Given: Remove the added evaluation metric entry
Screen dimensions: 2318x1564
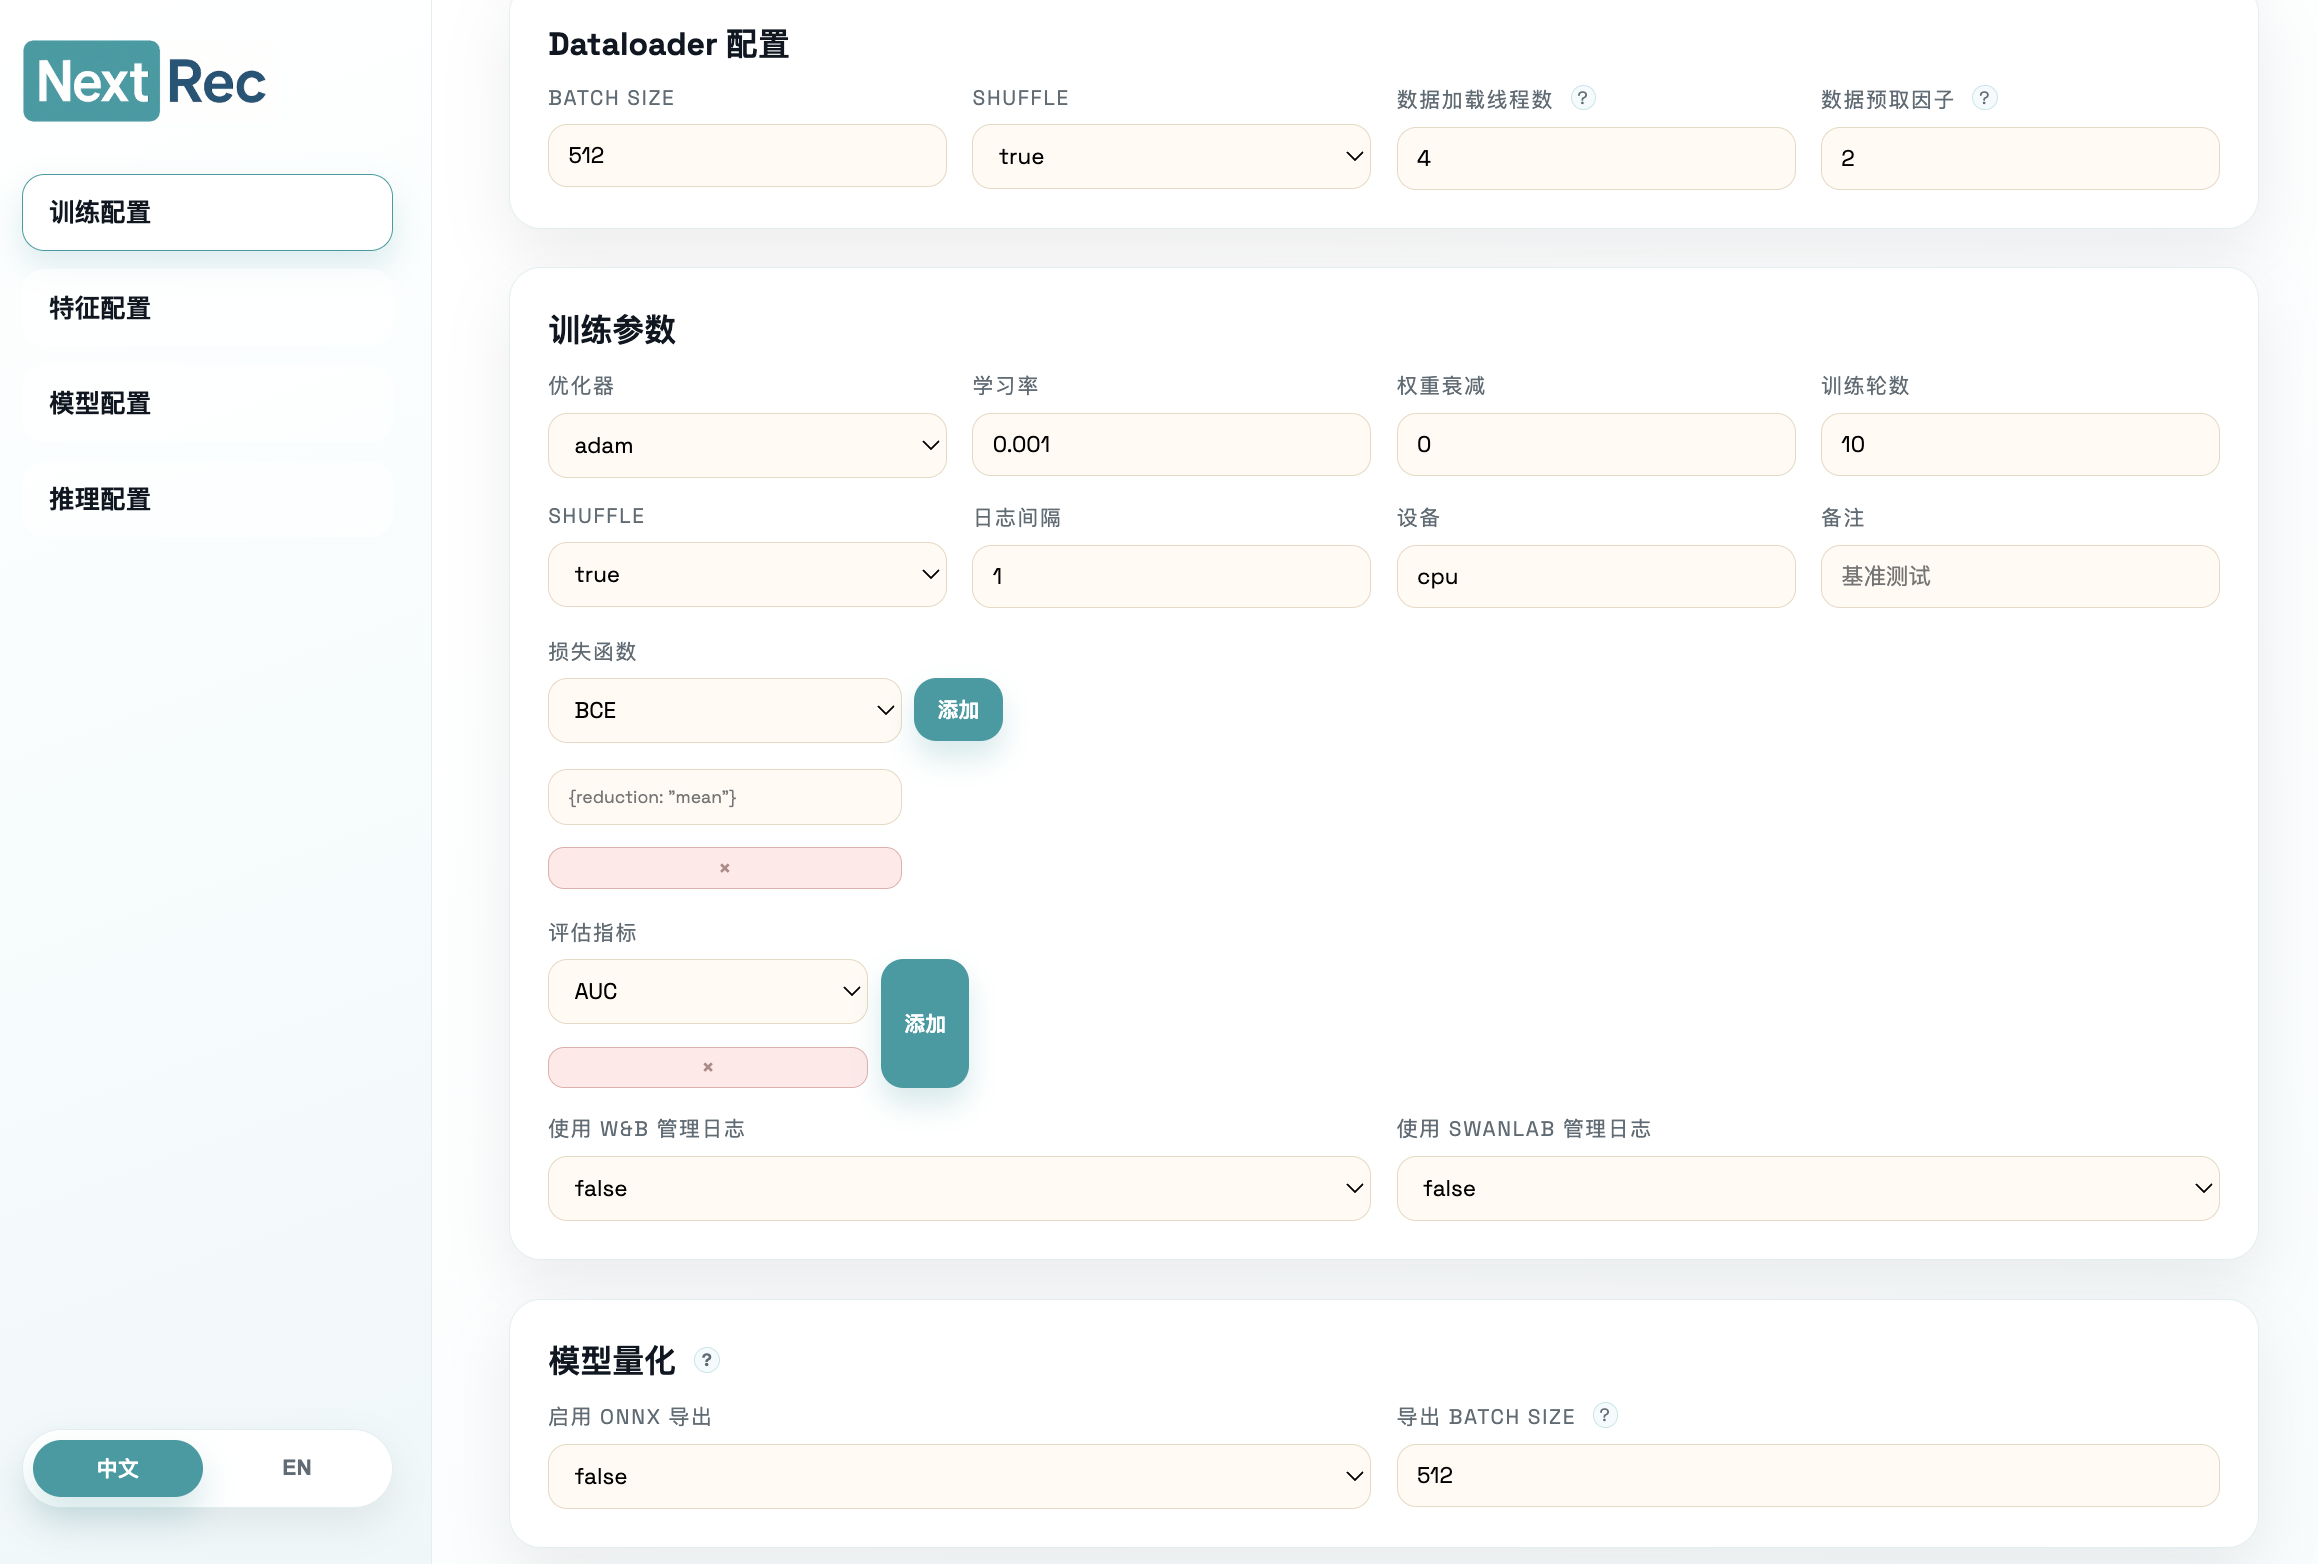Looking at the screenshot, I should tap(707, 1067).
